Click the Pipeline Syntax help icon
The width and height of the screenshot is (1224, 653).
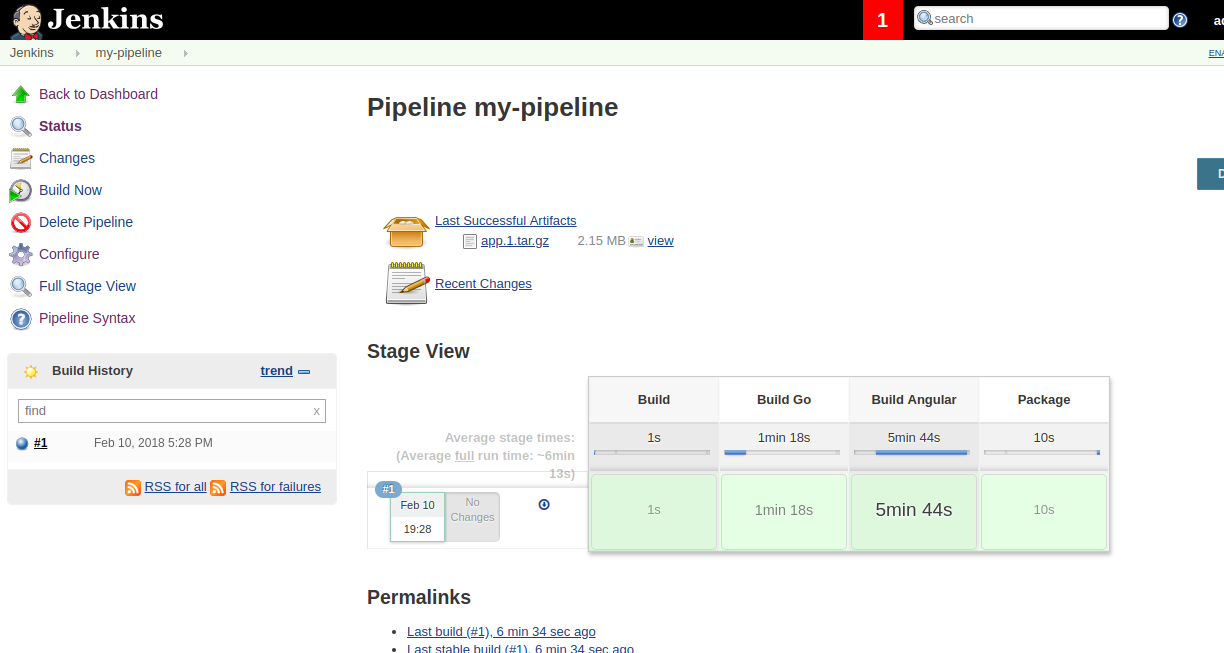point(21,318)
